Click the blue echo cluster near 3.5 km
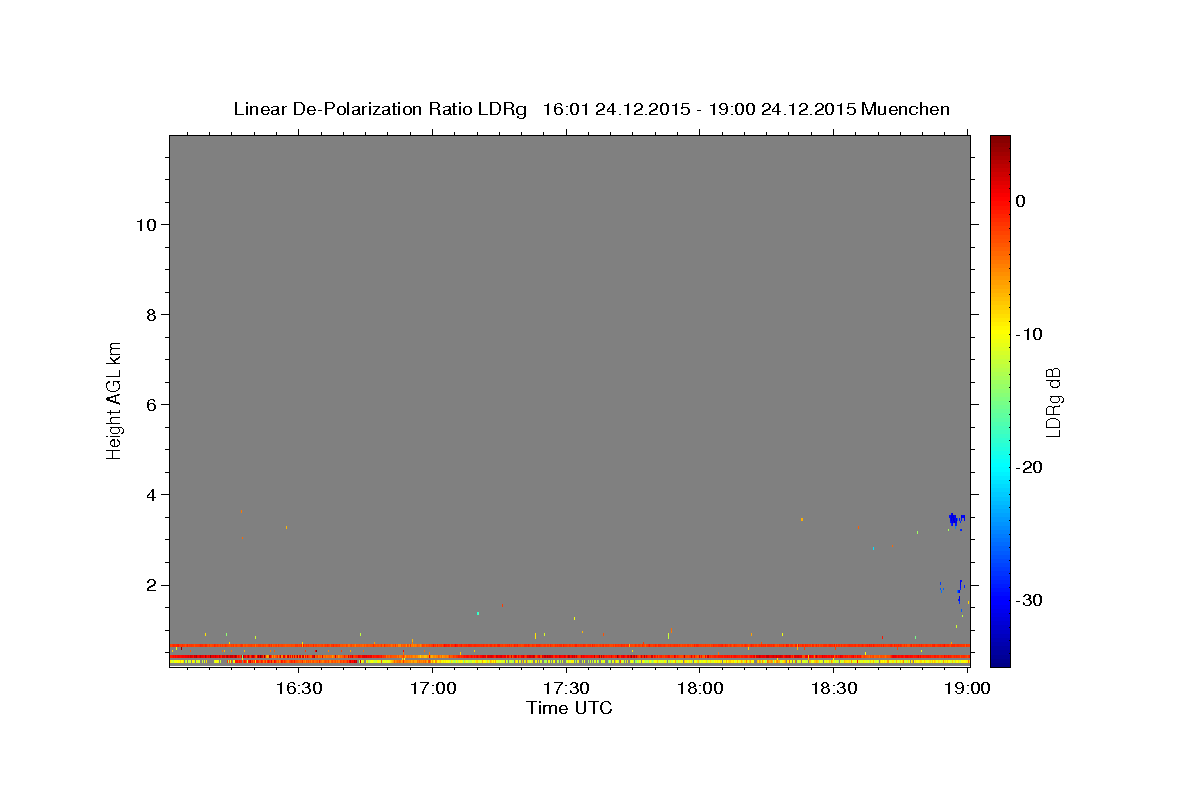 [x=955, y=519]
